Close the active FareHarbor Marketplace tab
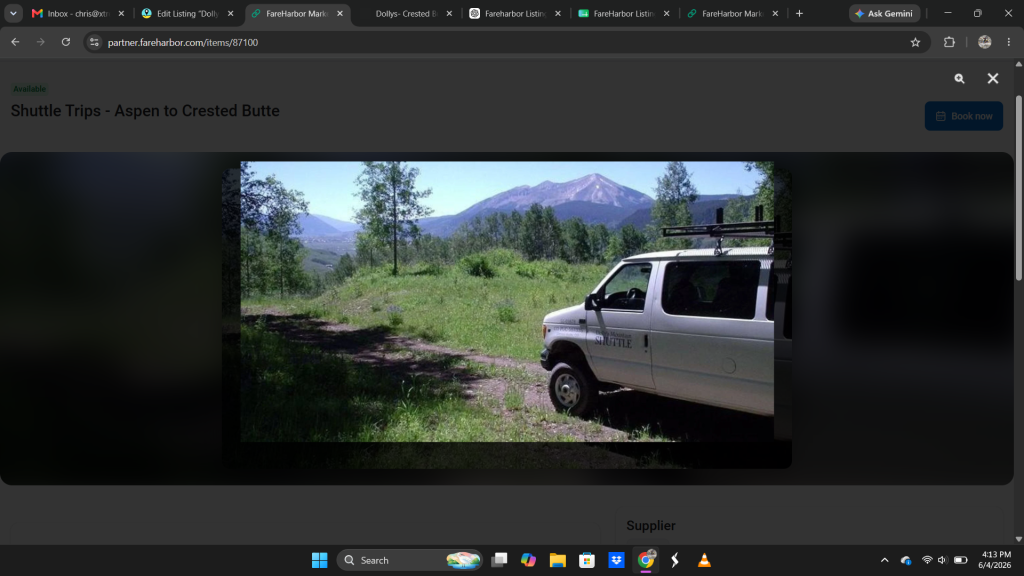Image resolution: width=1024 pixels, height=576 pixels. (x=340, y=13)
